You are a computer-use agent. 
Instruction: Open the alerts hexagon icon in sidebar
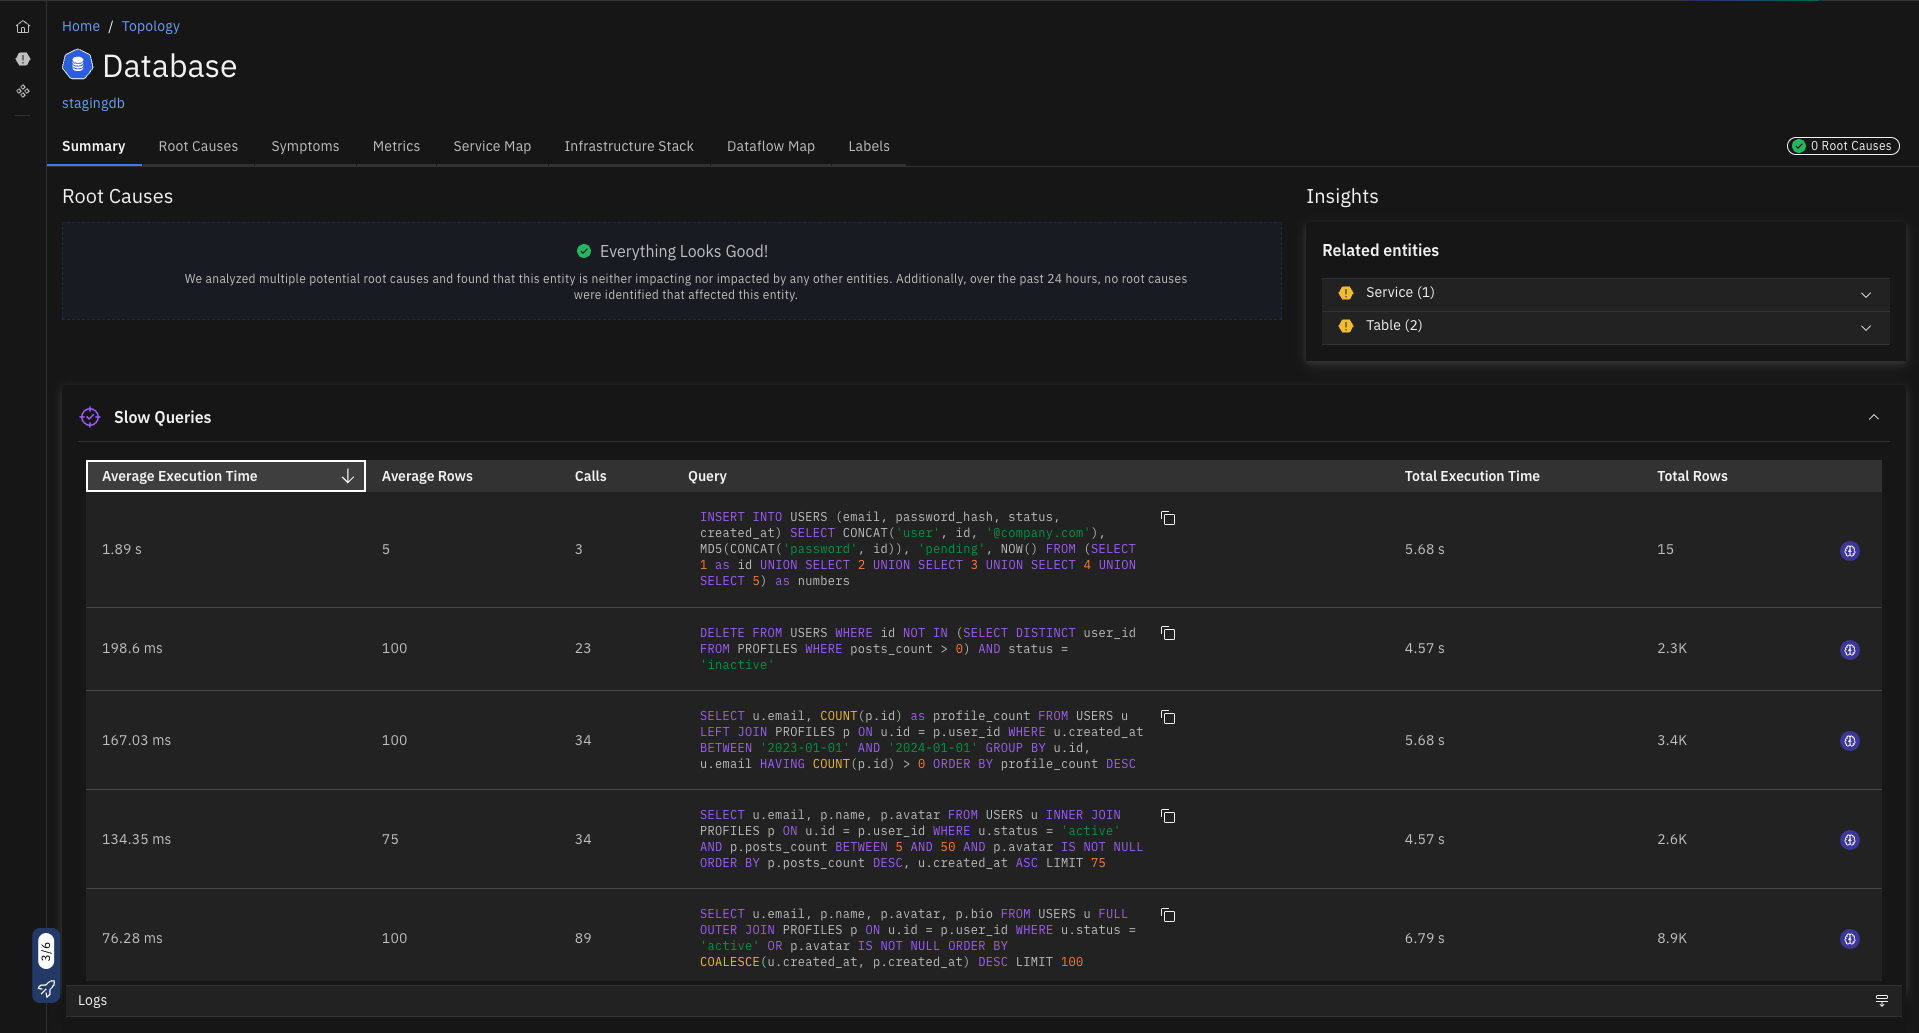coord(23,59)
